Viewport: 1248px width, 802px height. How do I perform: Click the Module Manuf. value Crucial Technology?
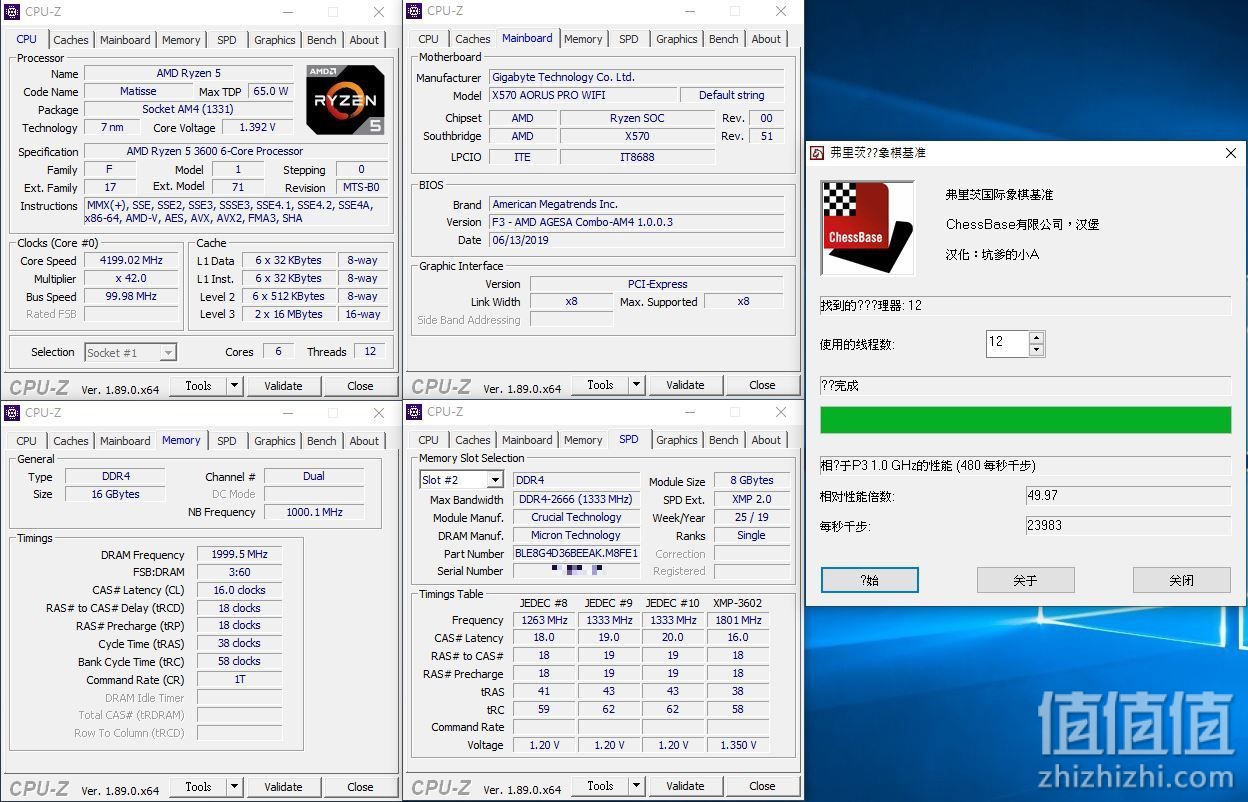pos(576,517)
